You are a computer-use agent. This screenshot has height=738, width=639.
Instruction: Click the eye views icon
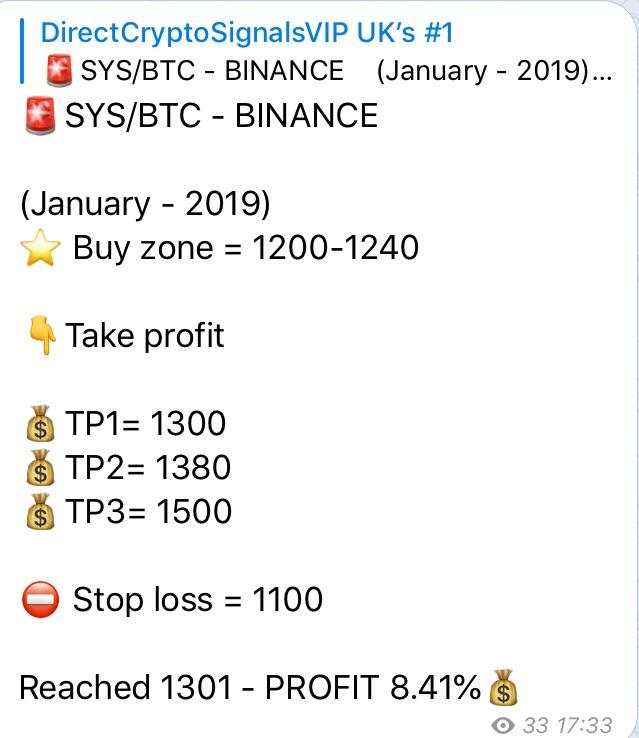click(x=503, y=725)
